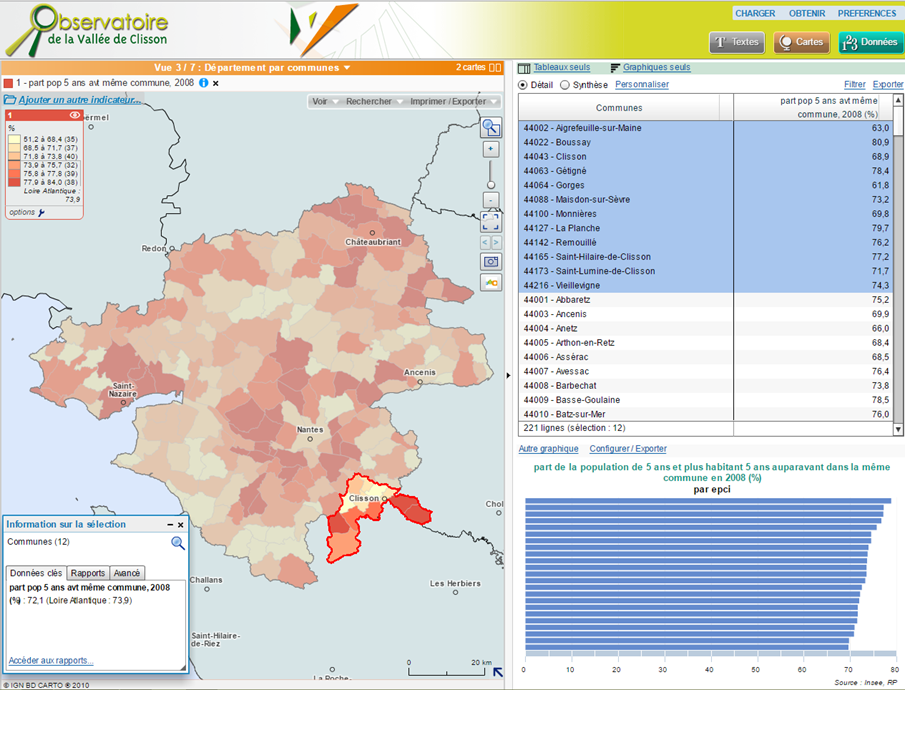Toggle legend layer visibility eye icon
Screen dimensions: 905x732
74,115
